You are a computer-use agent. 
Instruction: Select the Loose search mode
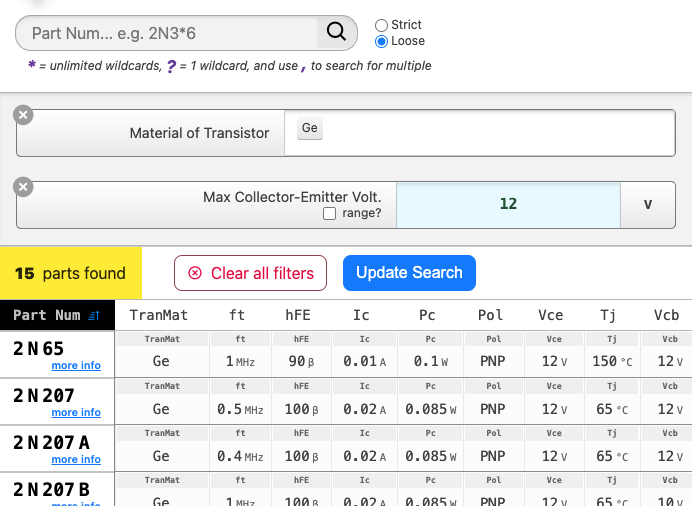(x=381, y=42)
